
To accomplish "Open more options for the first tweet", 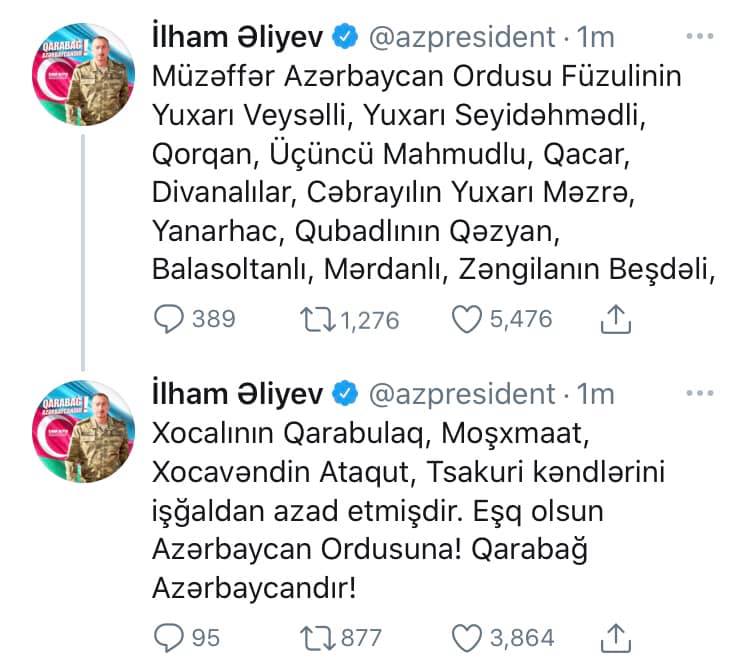I will (x=700, y=37).
